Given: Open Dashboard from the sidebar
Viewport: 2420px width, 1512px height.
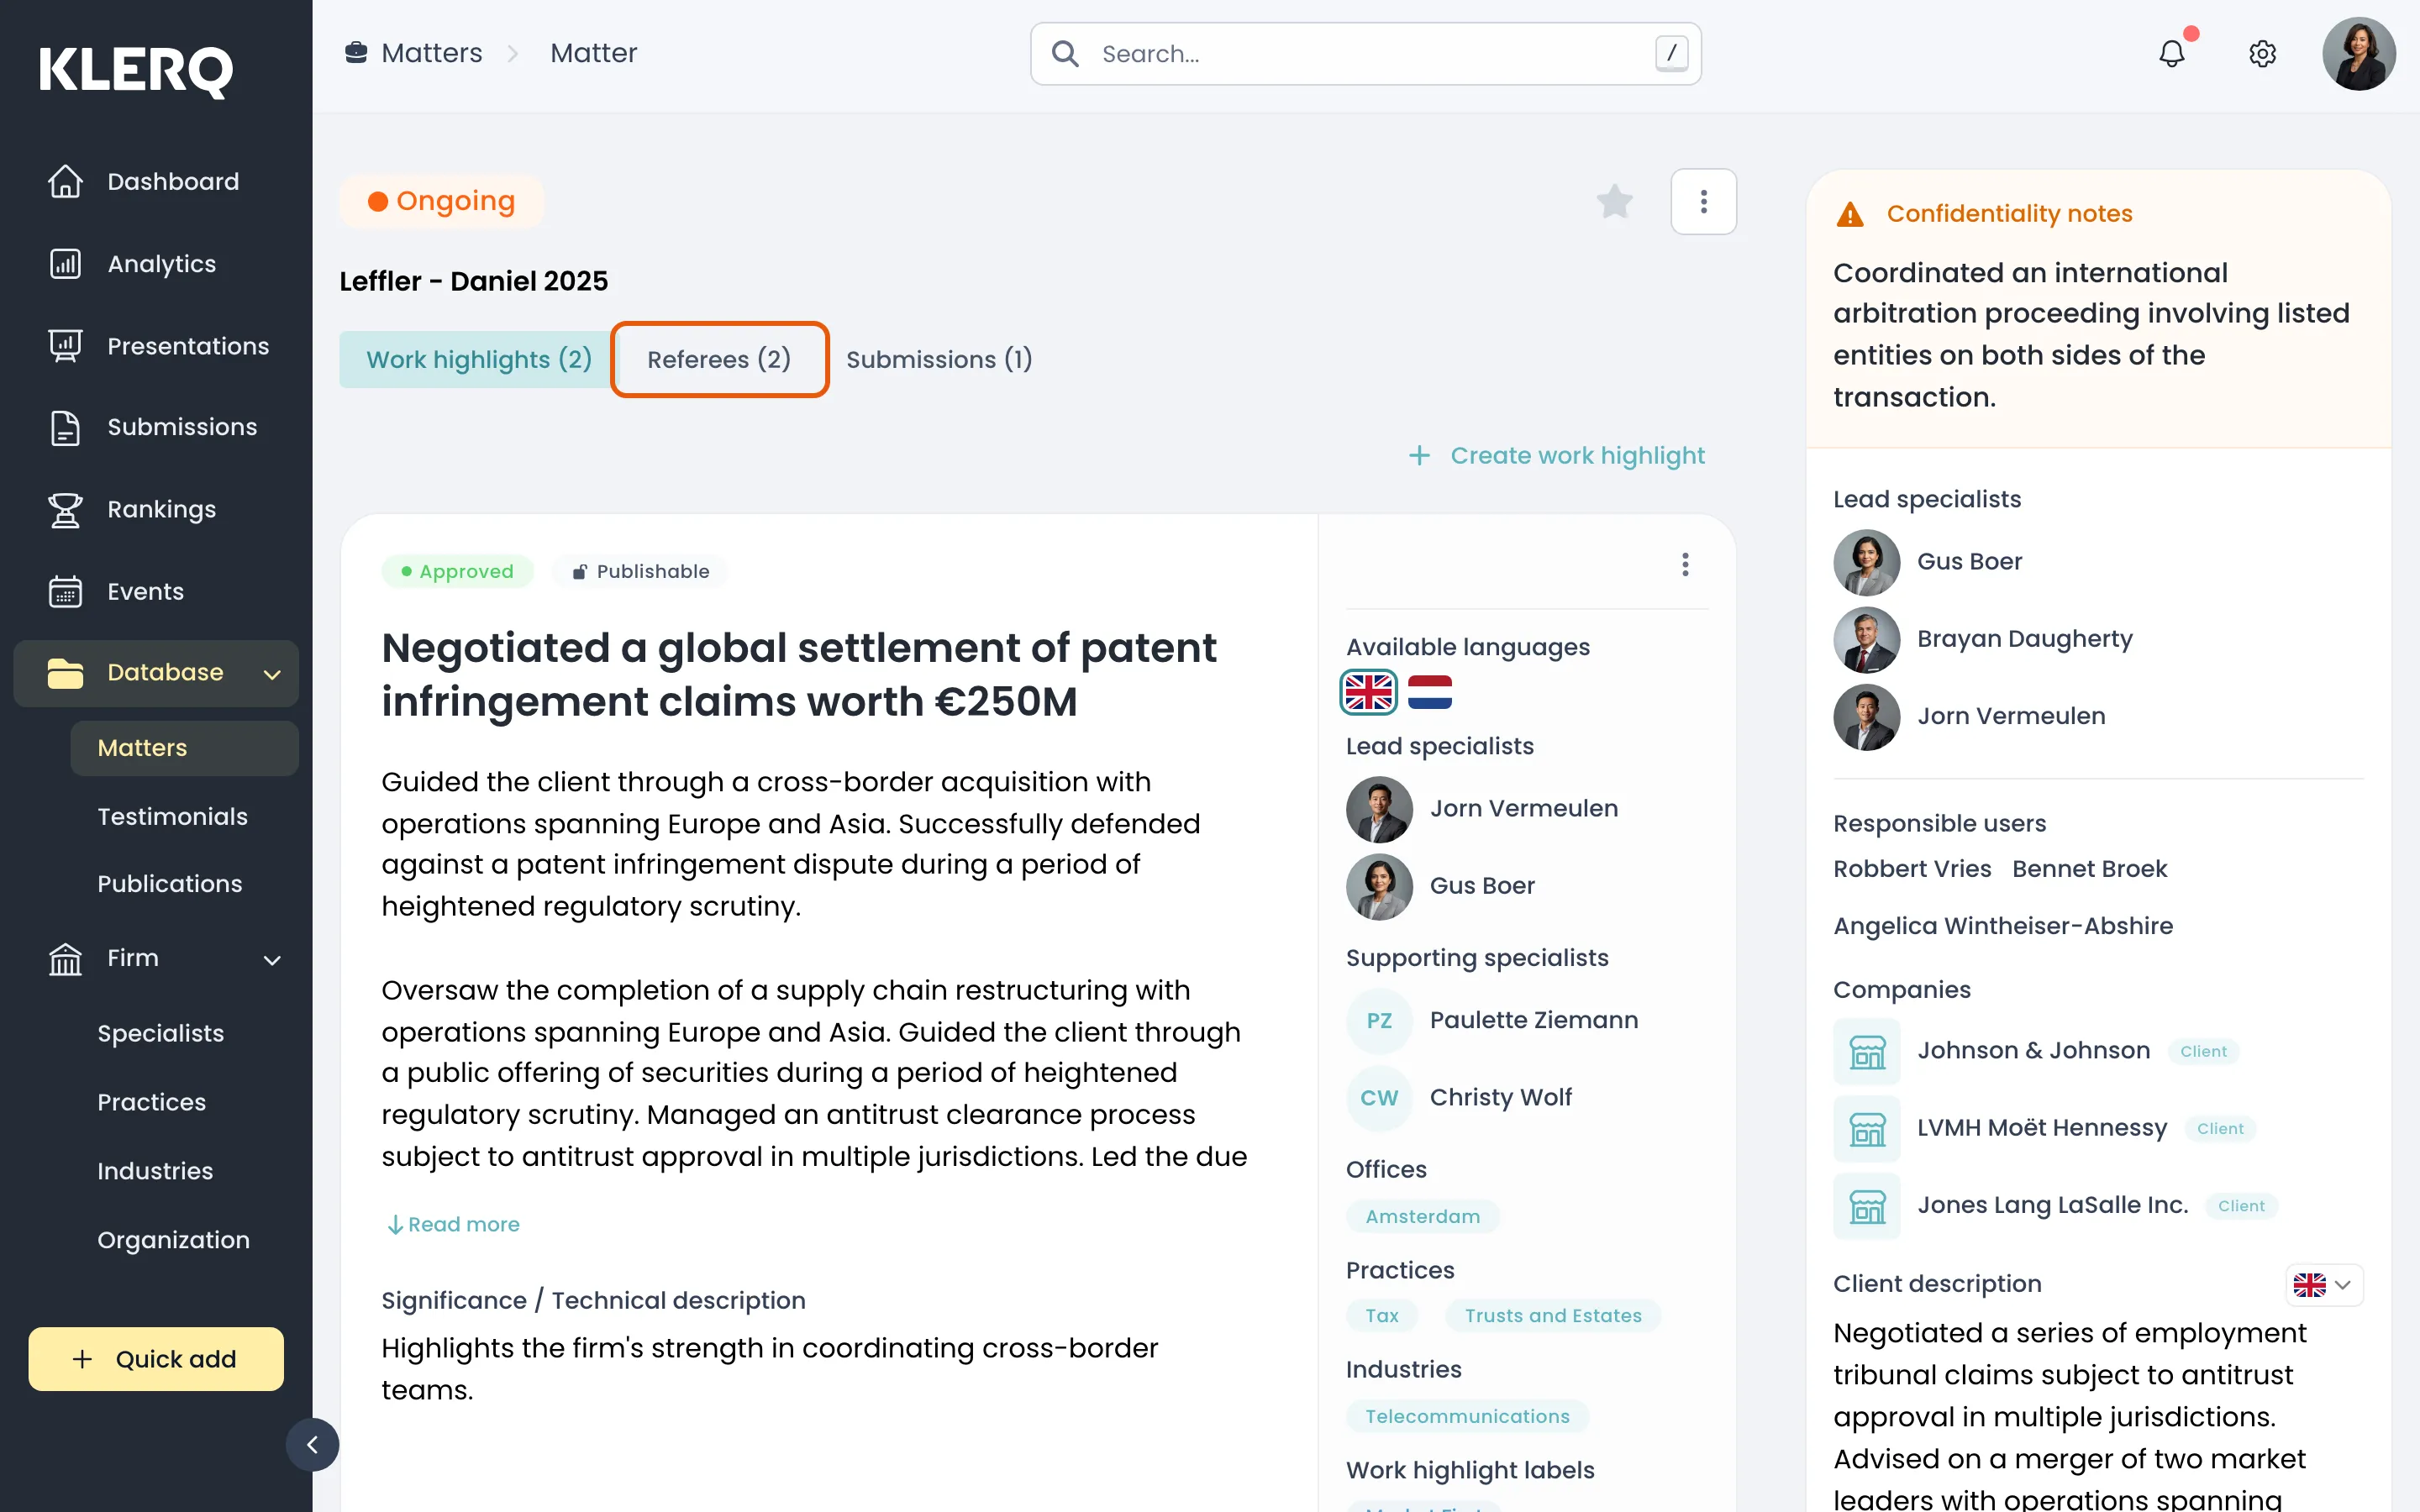Looking at the screenshot, I should (x=156, y=181).
